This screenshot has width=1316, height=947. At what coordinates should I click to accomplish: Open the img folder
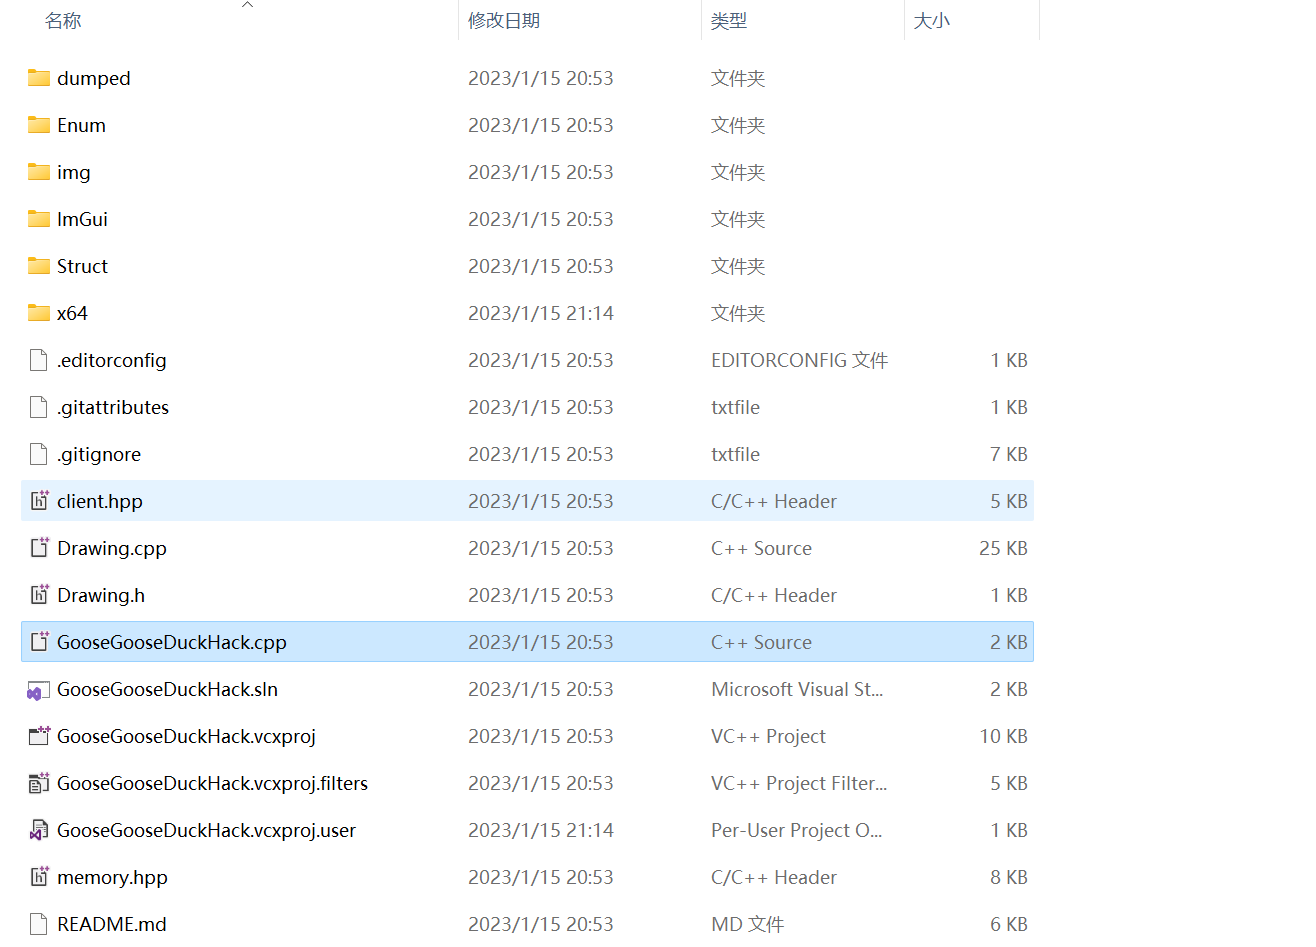[74, 172]
